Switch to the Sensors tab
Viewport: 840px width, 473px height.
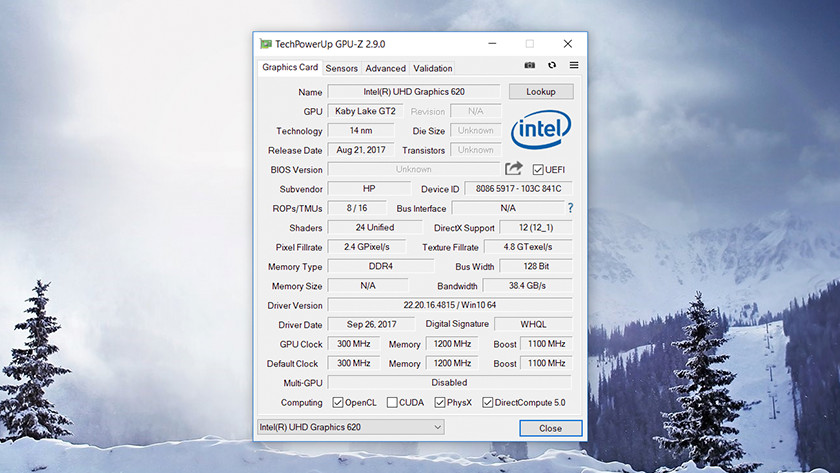click(341, 69)
